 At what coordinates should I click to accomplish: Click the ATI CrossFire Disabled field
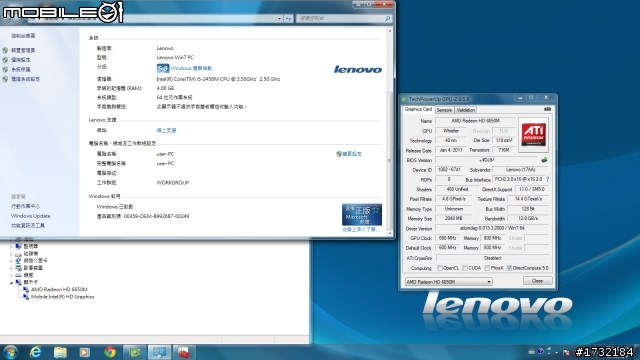coord(492,258)
